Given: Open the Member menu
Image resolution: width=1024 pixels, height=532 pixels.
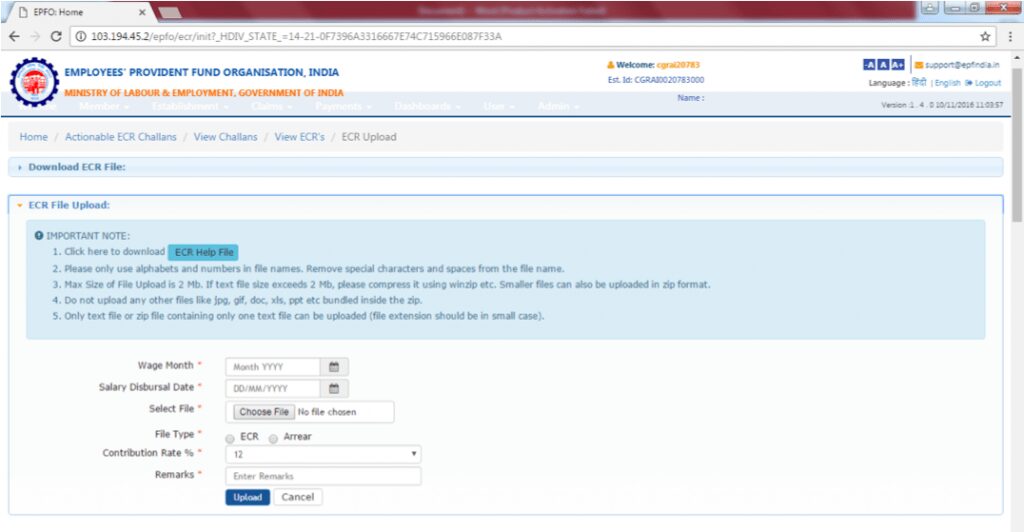Looking at the screenshot, I should coord(103,106).
